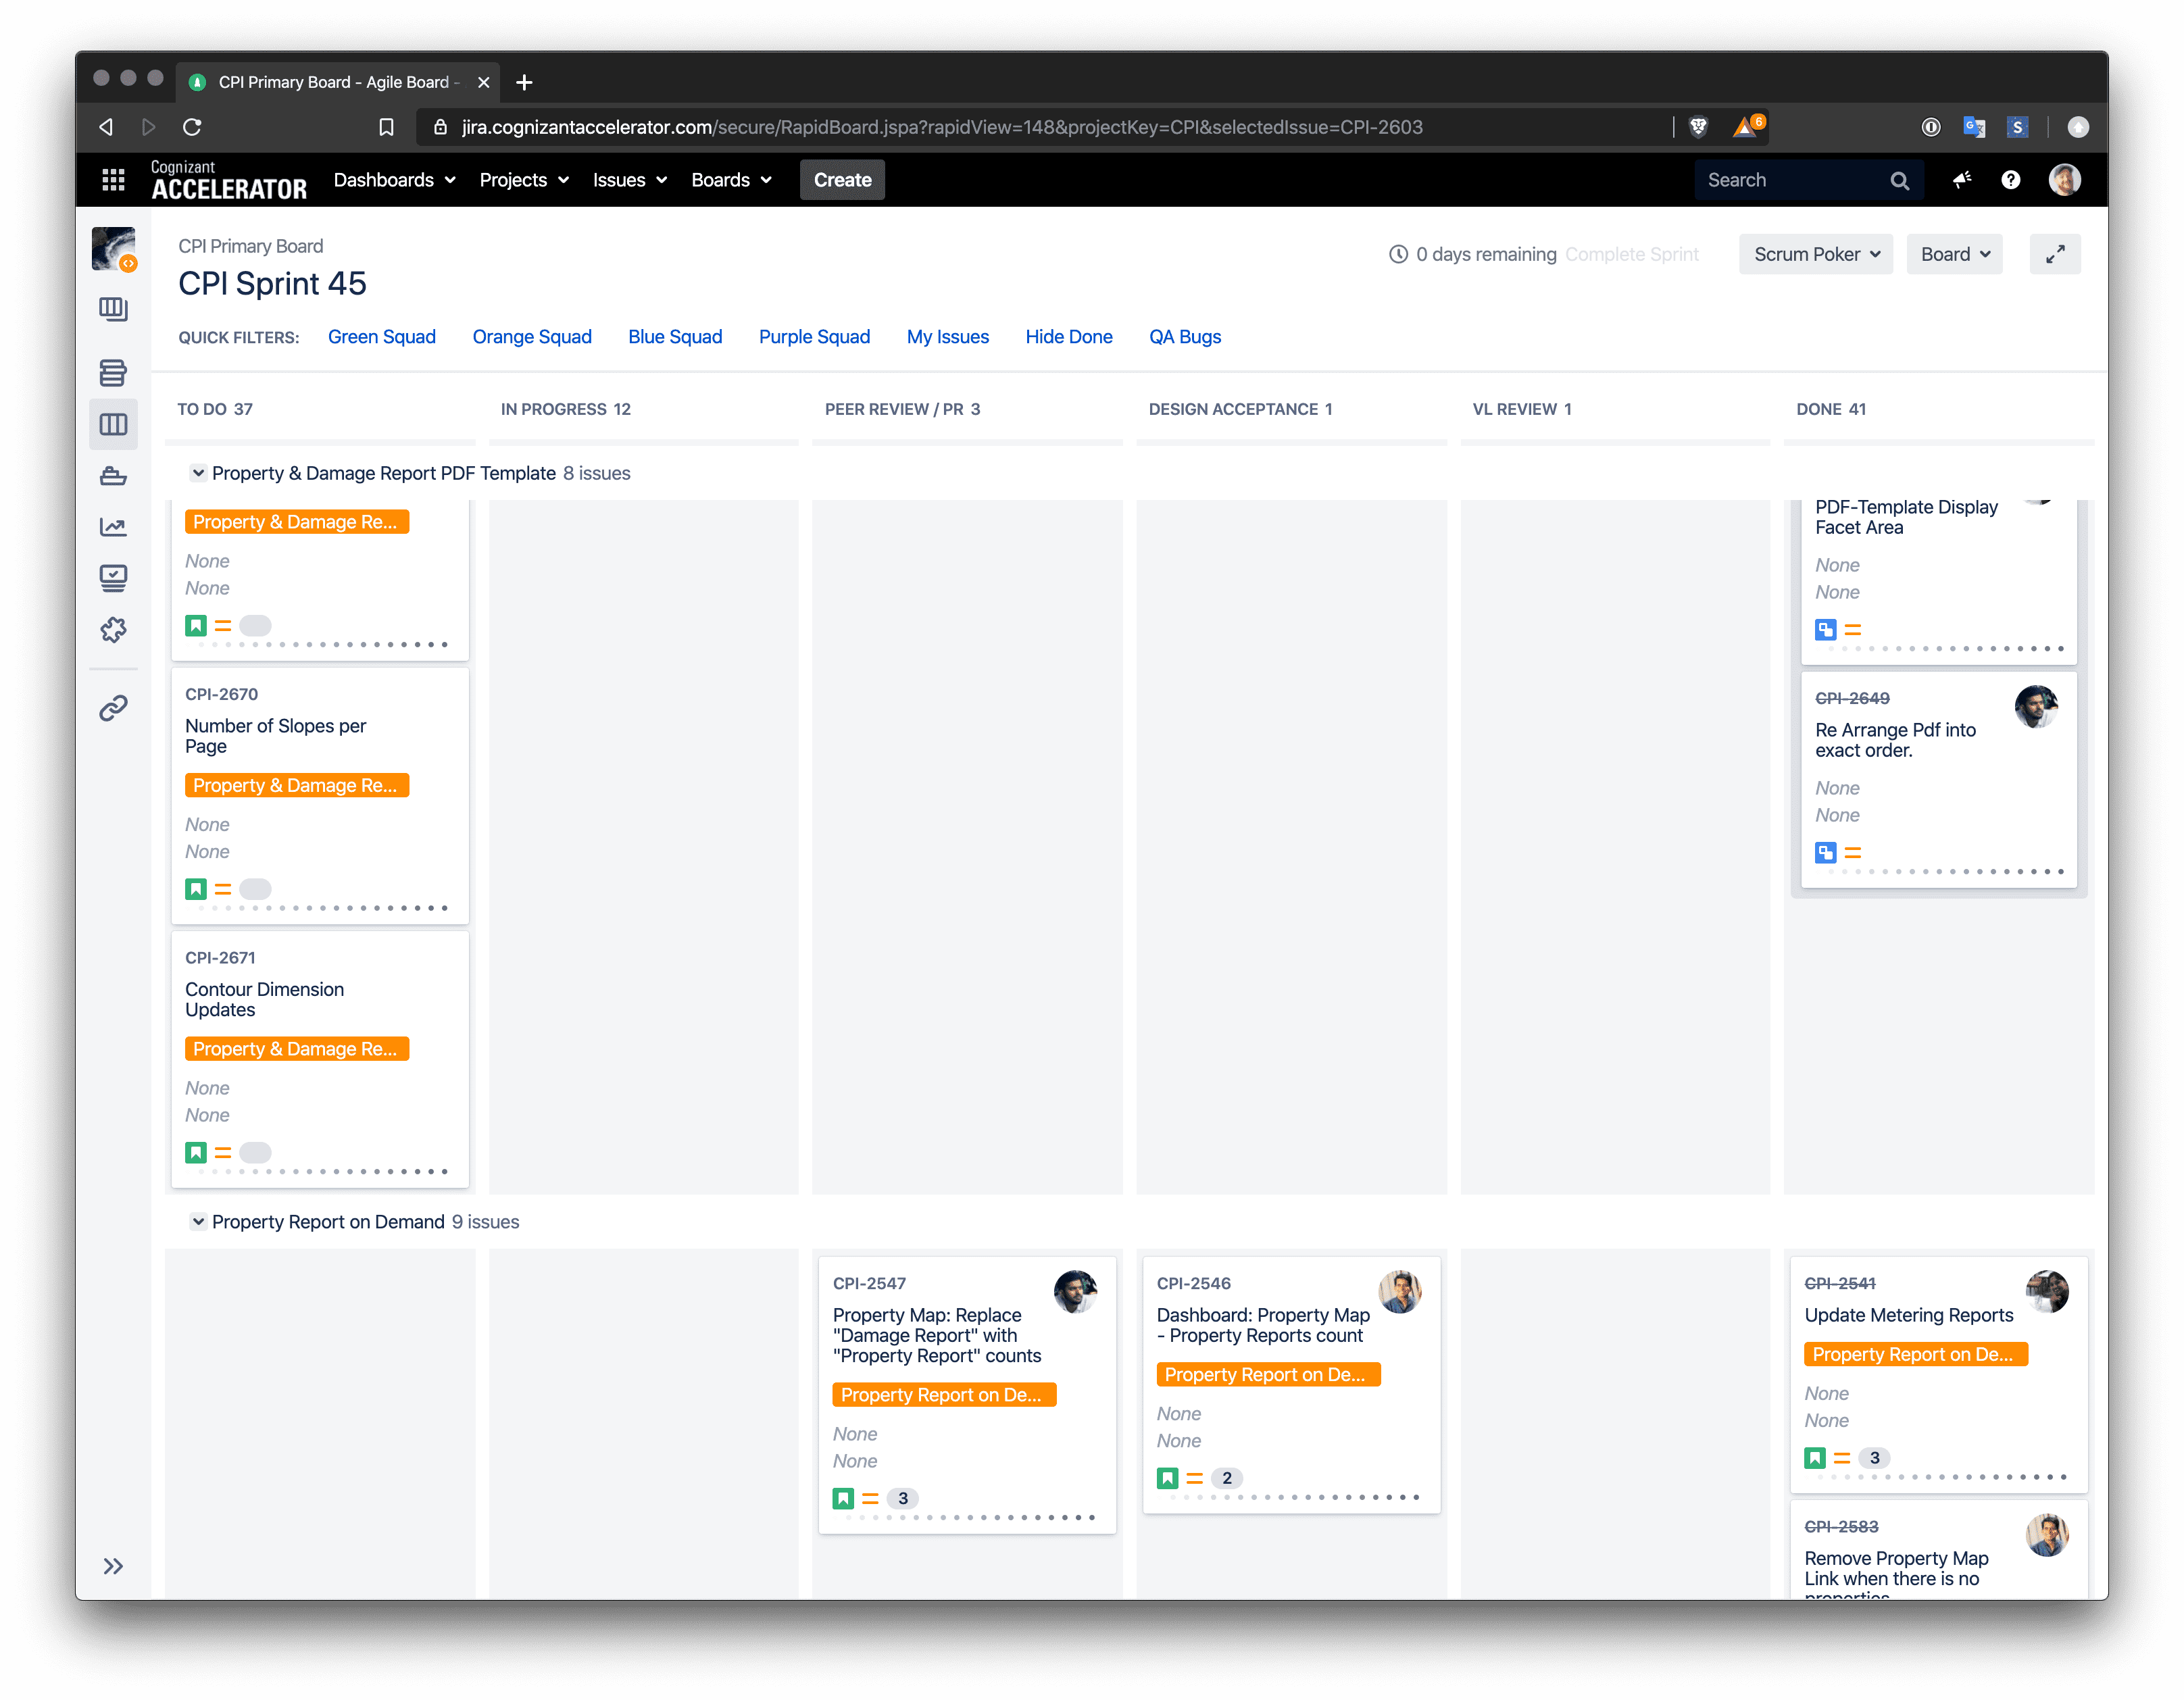The image size is (2184, 1700).
Task: Select card Re Arrange Pdf into exact order
Action: 1938,781
